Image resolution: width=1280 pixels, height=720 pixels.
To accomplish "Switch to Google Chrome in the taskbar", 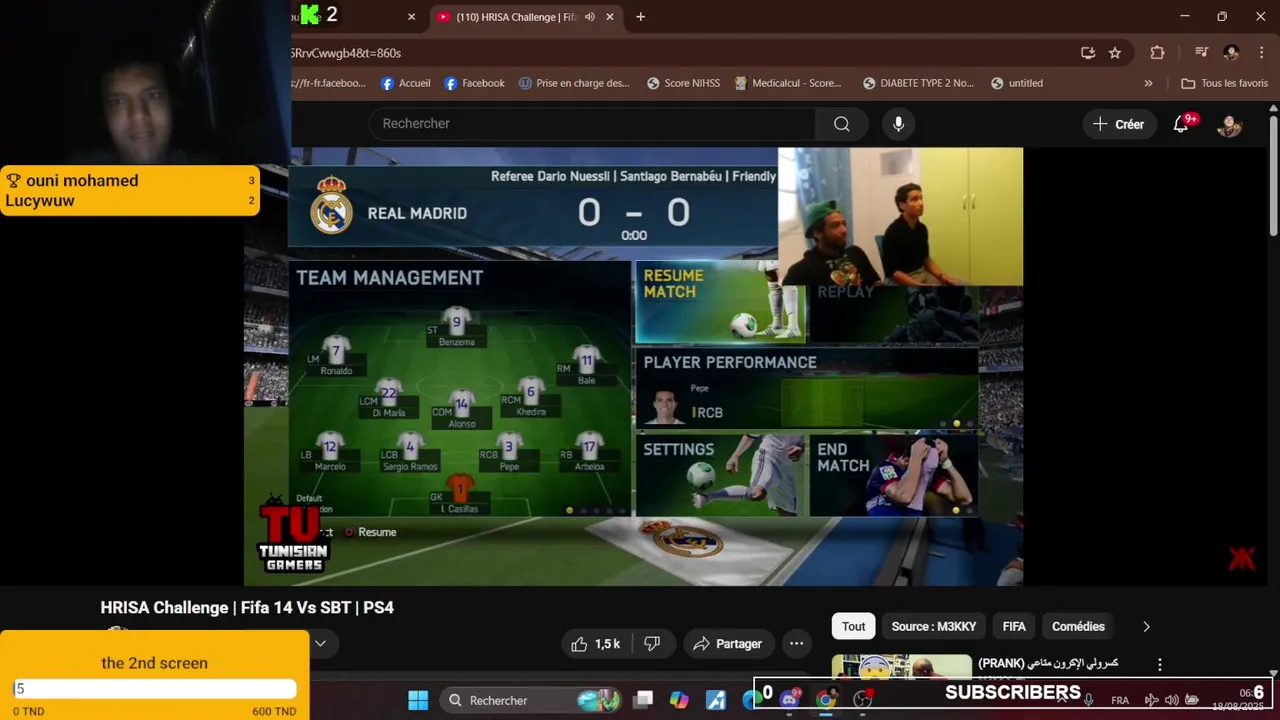I will click(826, 700).
